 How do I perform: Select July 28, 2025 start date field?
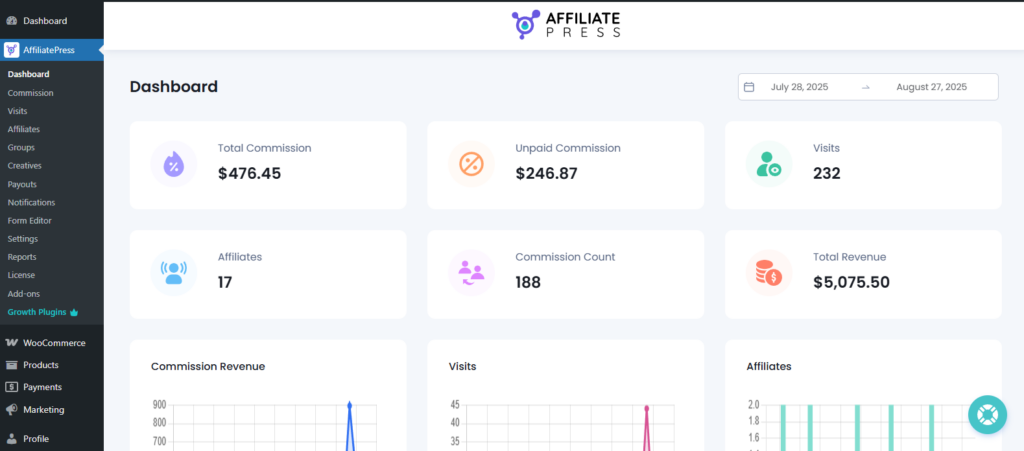800,87
